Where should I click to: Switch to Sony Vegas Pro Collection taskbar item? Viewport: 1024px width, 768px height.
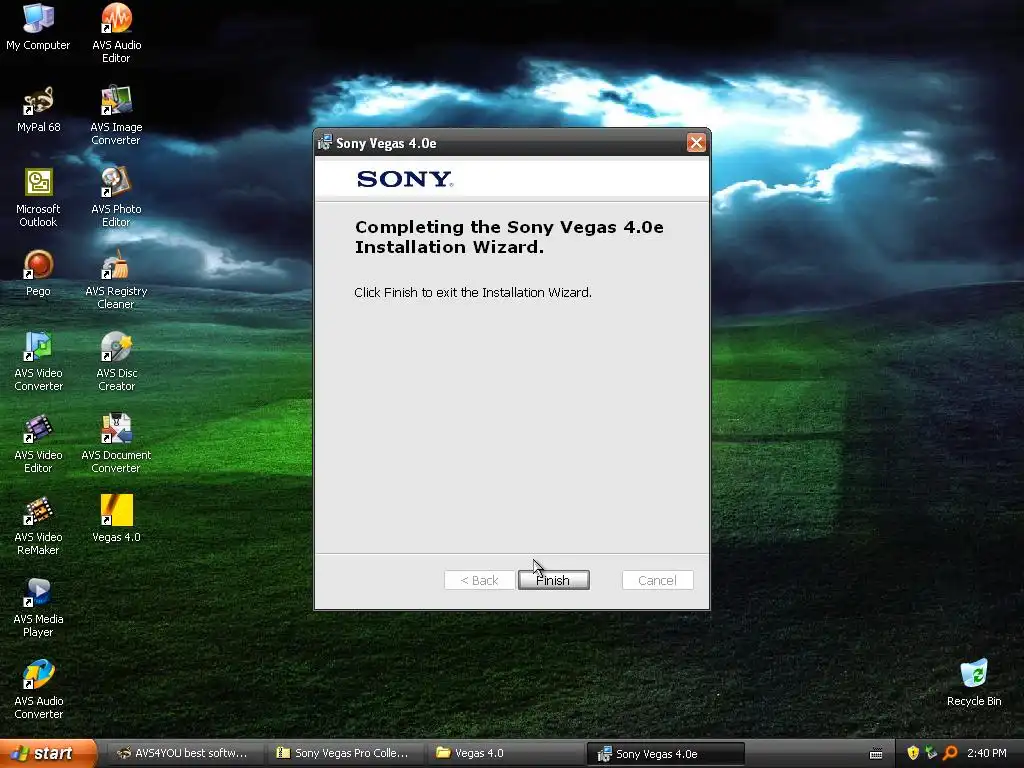coord(344,753)
